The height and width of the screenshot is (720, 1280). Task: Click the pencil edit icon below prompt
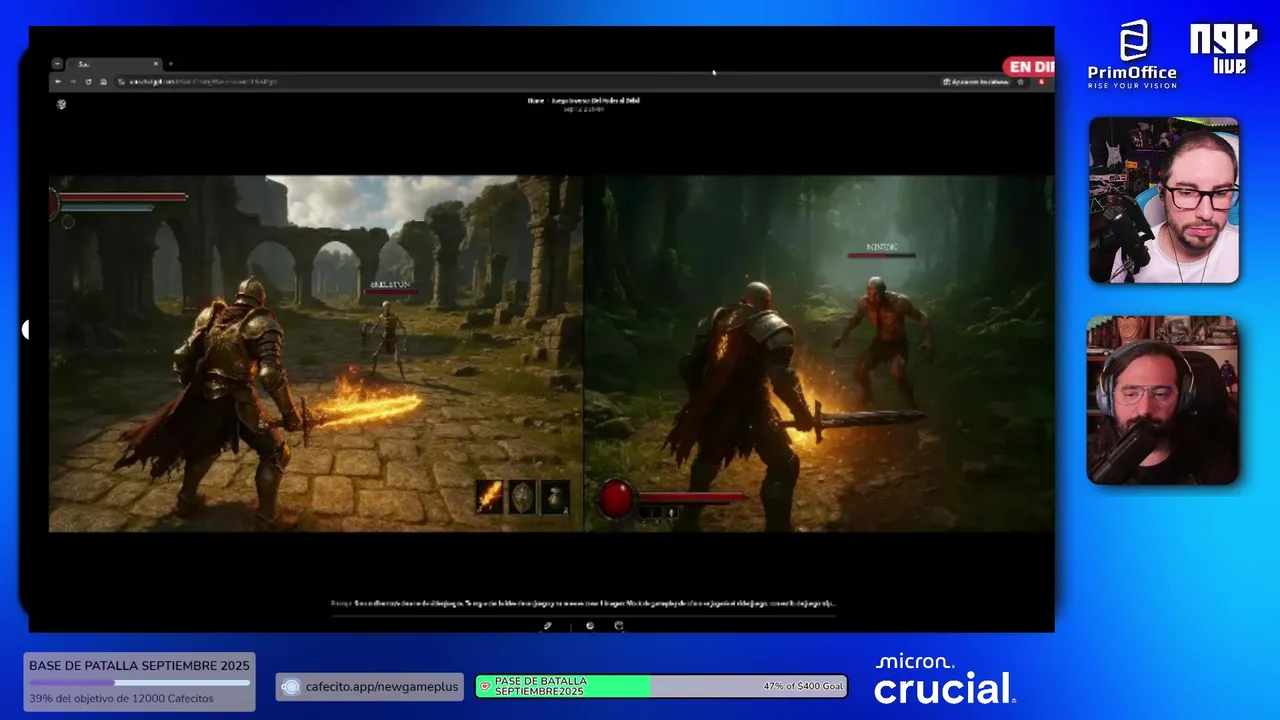(547, 626)
